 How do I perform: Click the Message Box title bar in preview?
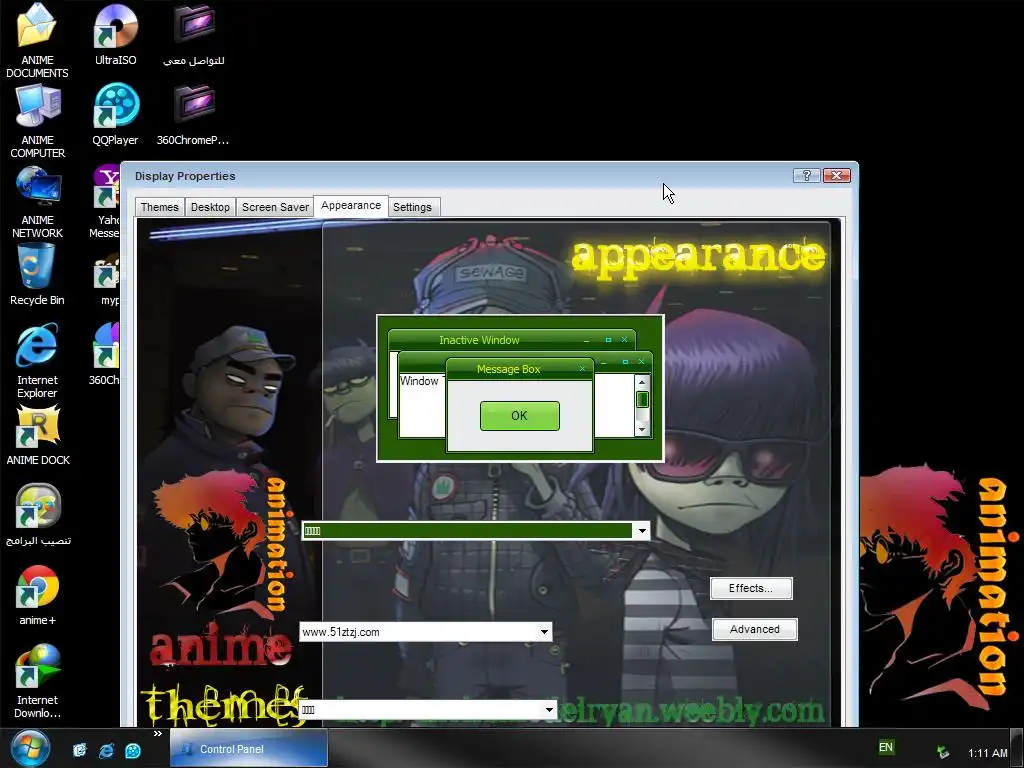519,369
